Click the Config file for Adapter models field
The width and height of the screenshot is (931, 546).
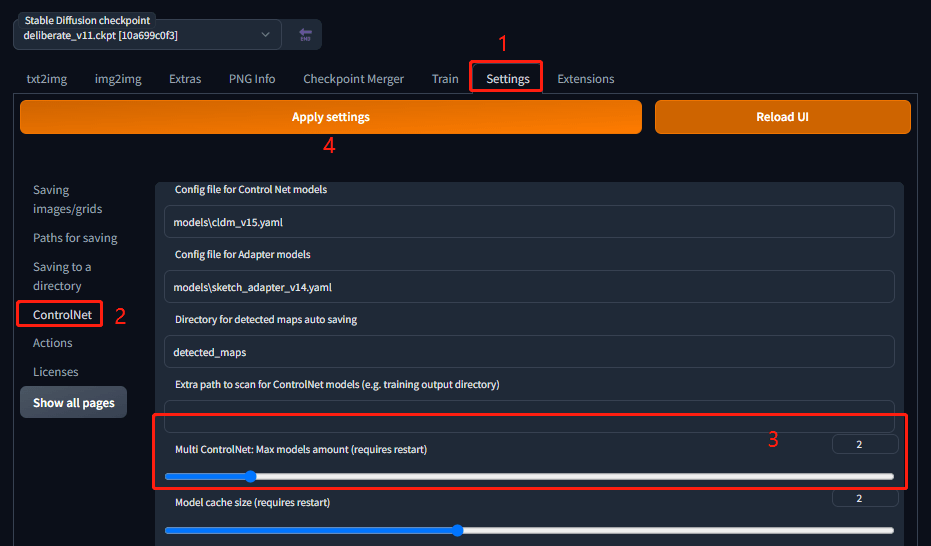click(x=529, y=287)
